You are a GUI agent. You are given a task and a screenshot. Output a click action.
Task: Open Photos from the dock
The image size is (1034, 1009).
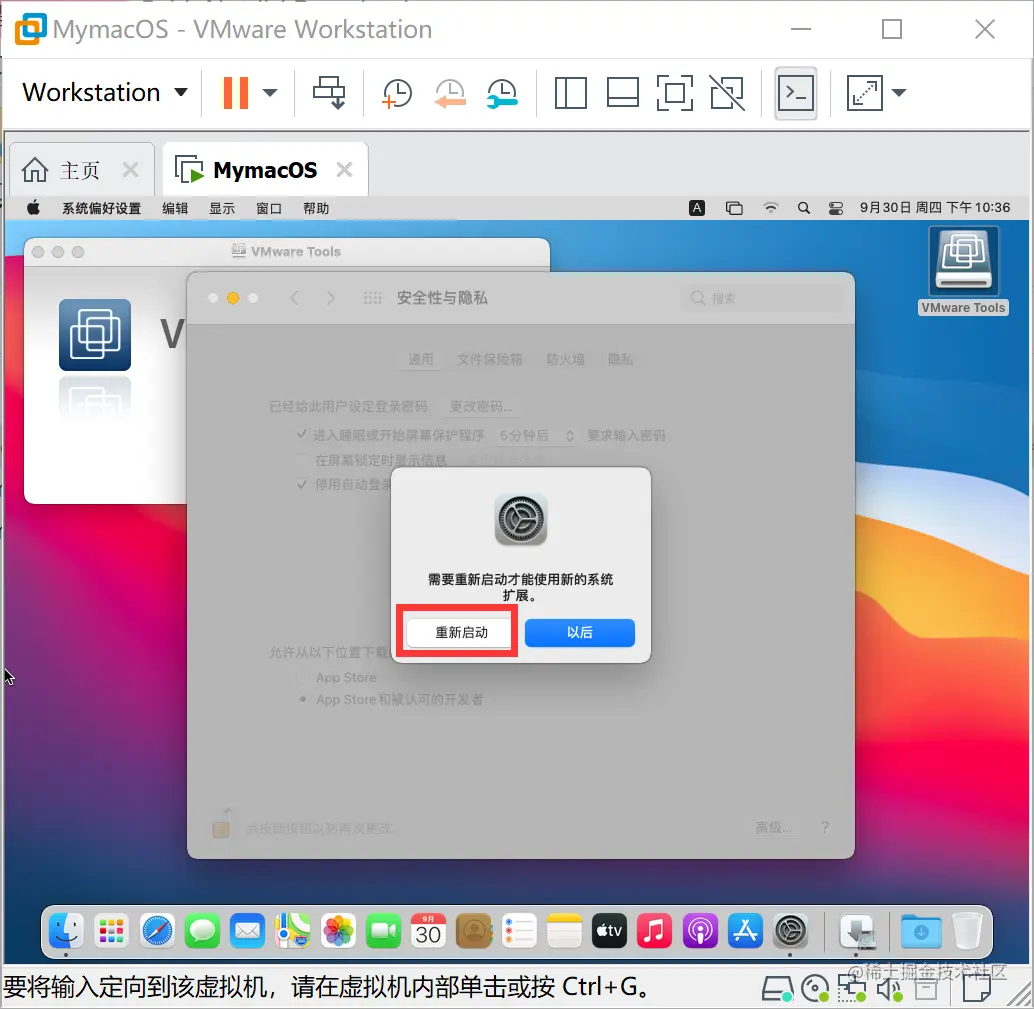pos(338,931)
